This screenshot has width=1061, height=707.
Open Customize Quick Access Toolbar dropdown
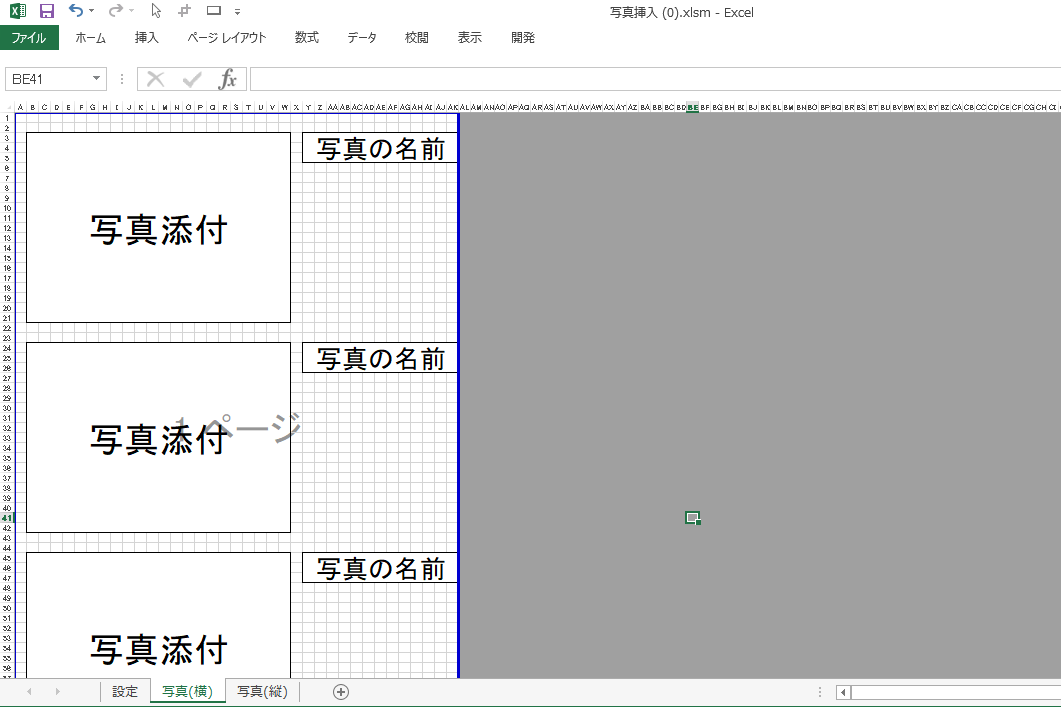[x=238, y=12]
